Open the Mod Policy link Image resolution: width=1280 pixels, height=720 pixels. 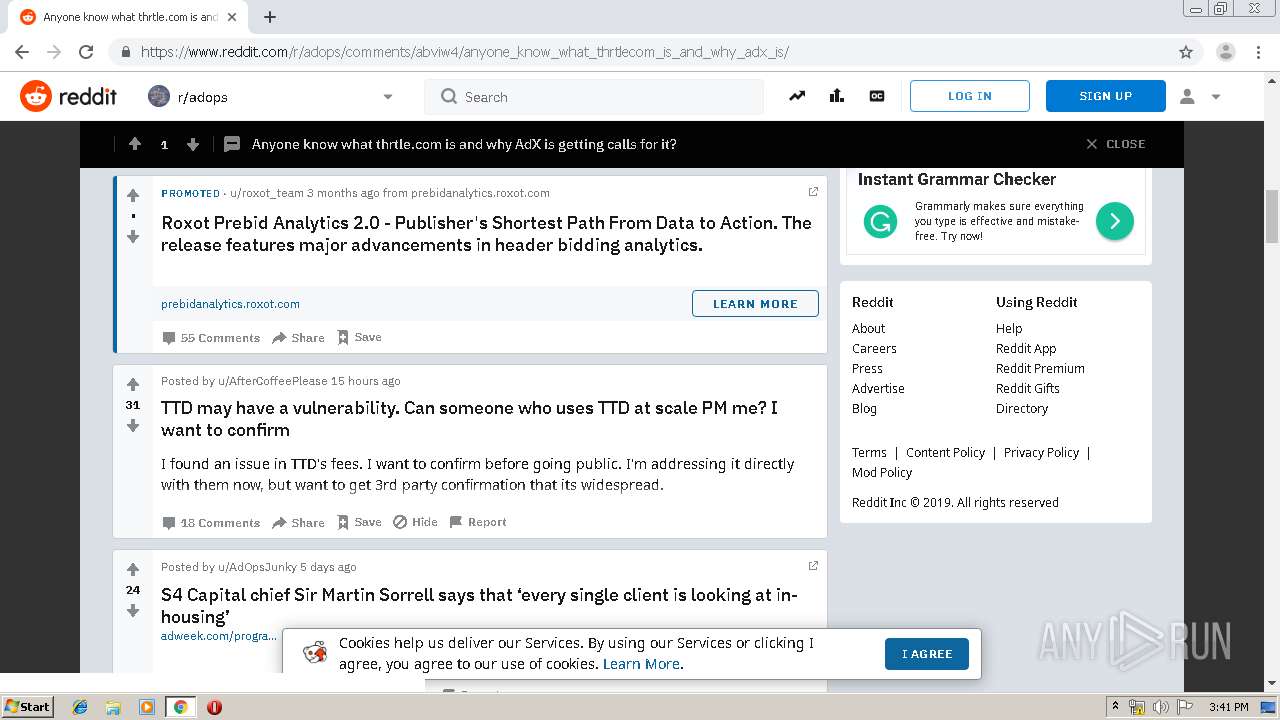click(x=882, y=472)
